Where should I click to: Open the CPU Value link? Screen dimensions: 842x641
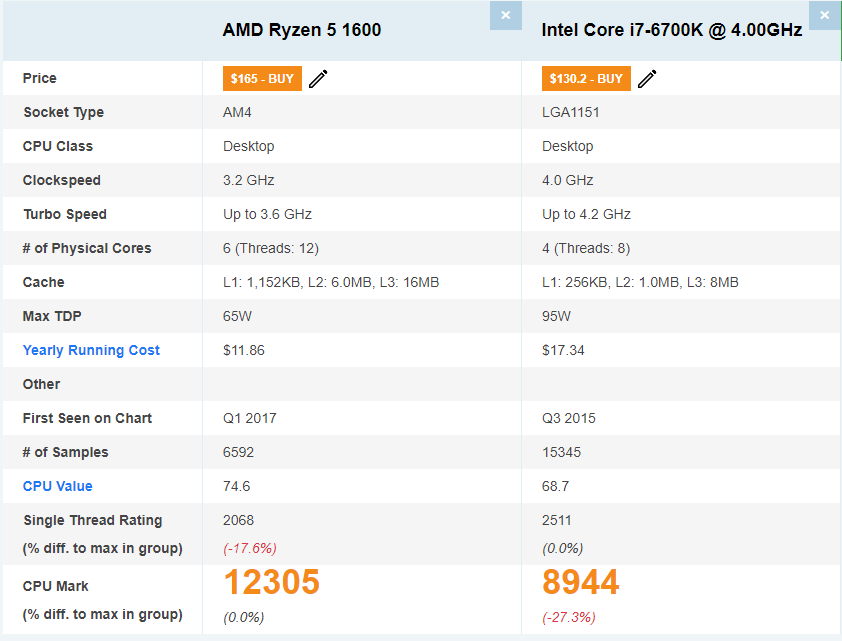click(57, 486)
